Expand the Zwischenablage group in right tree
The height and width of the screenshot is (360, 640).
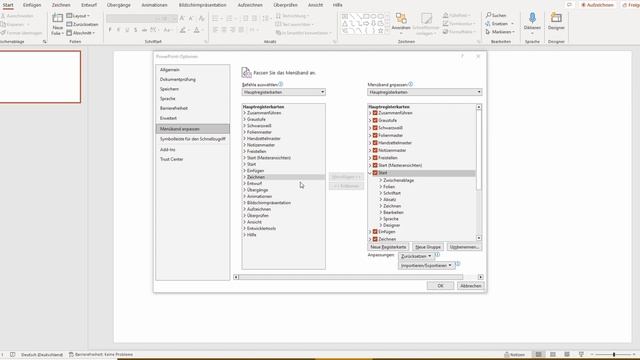(380, 180)
